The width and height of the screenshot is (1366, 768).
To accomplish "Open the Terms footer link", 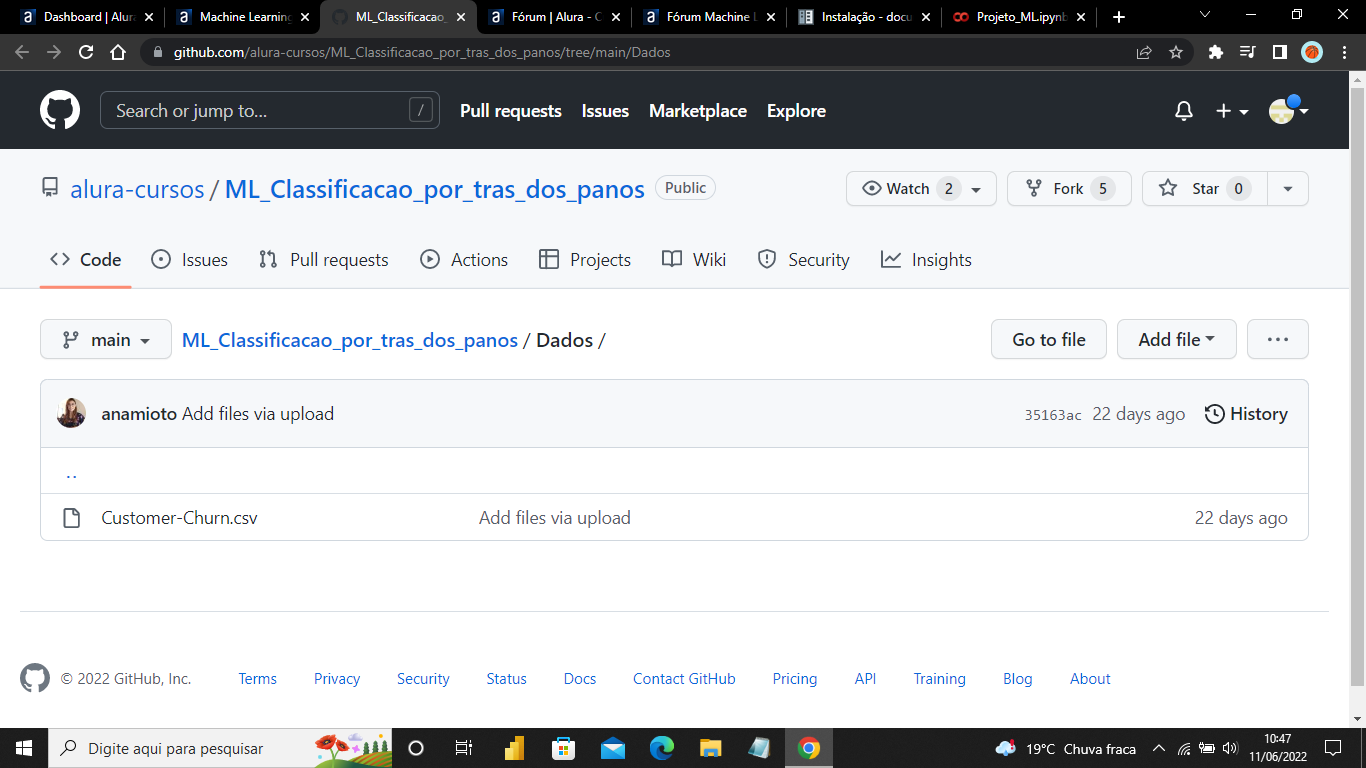I will 257,679.
